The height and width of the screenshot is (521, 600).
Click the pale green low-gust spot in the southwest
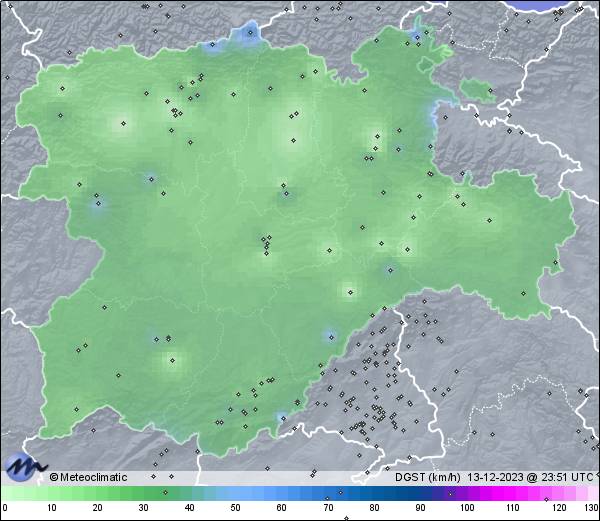[x=172, y=361]
